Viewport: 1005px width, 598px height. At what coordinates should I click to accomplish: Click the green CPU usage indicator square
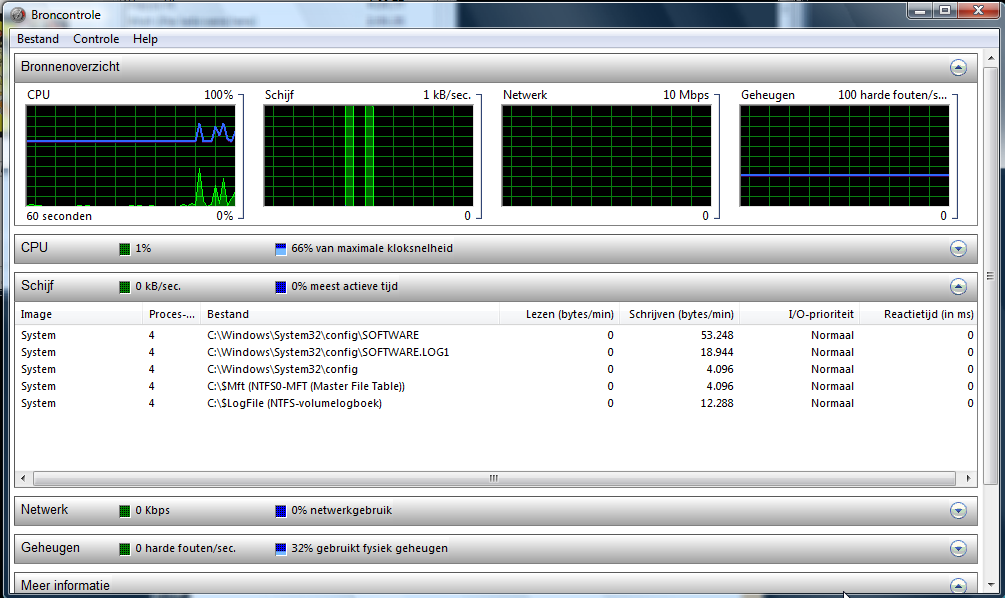[x=124, y=249]
